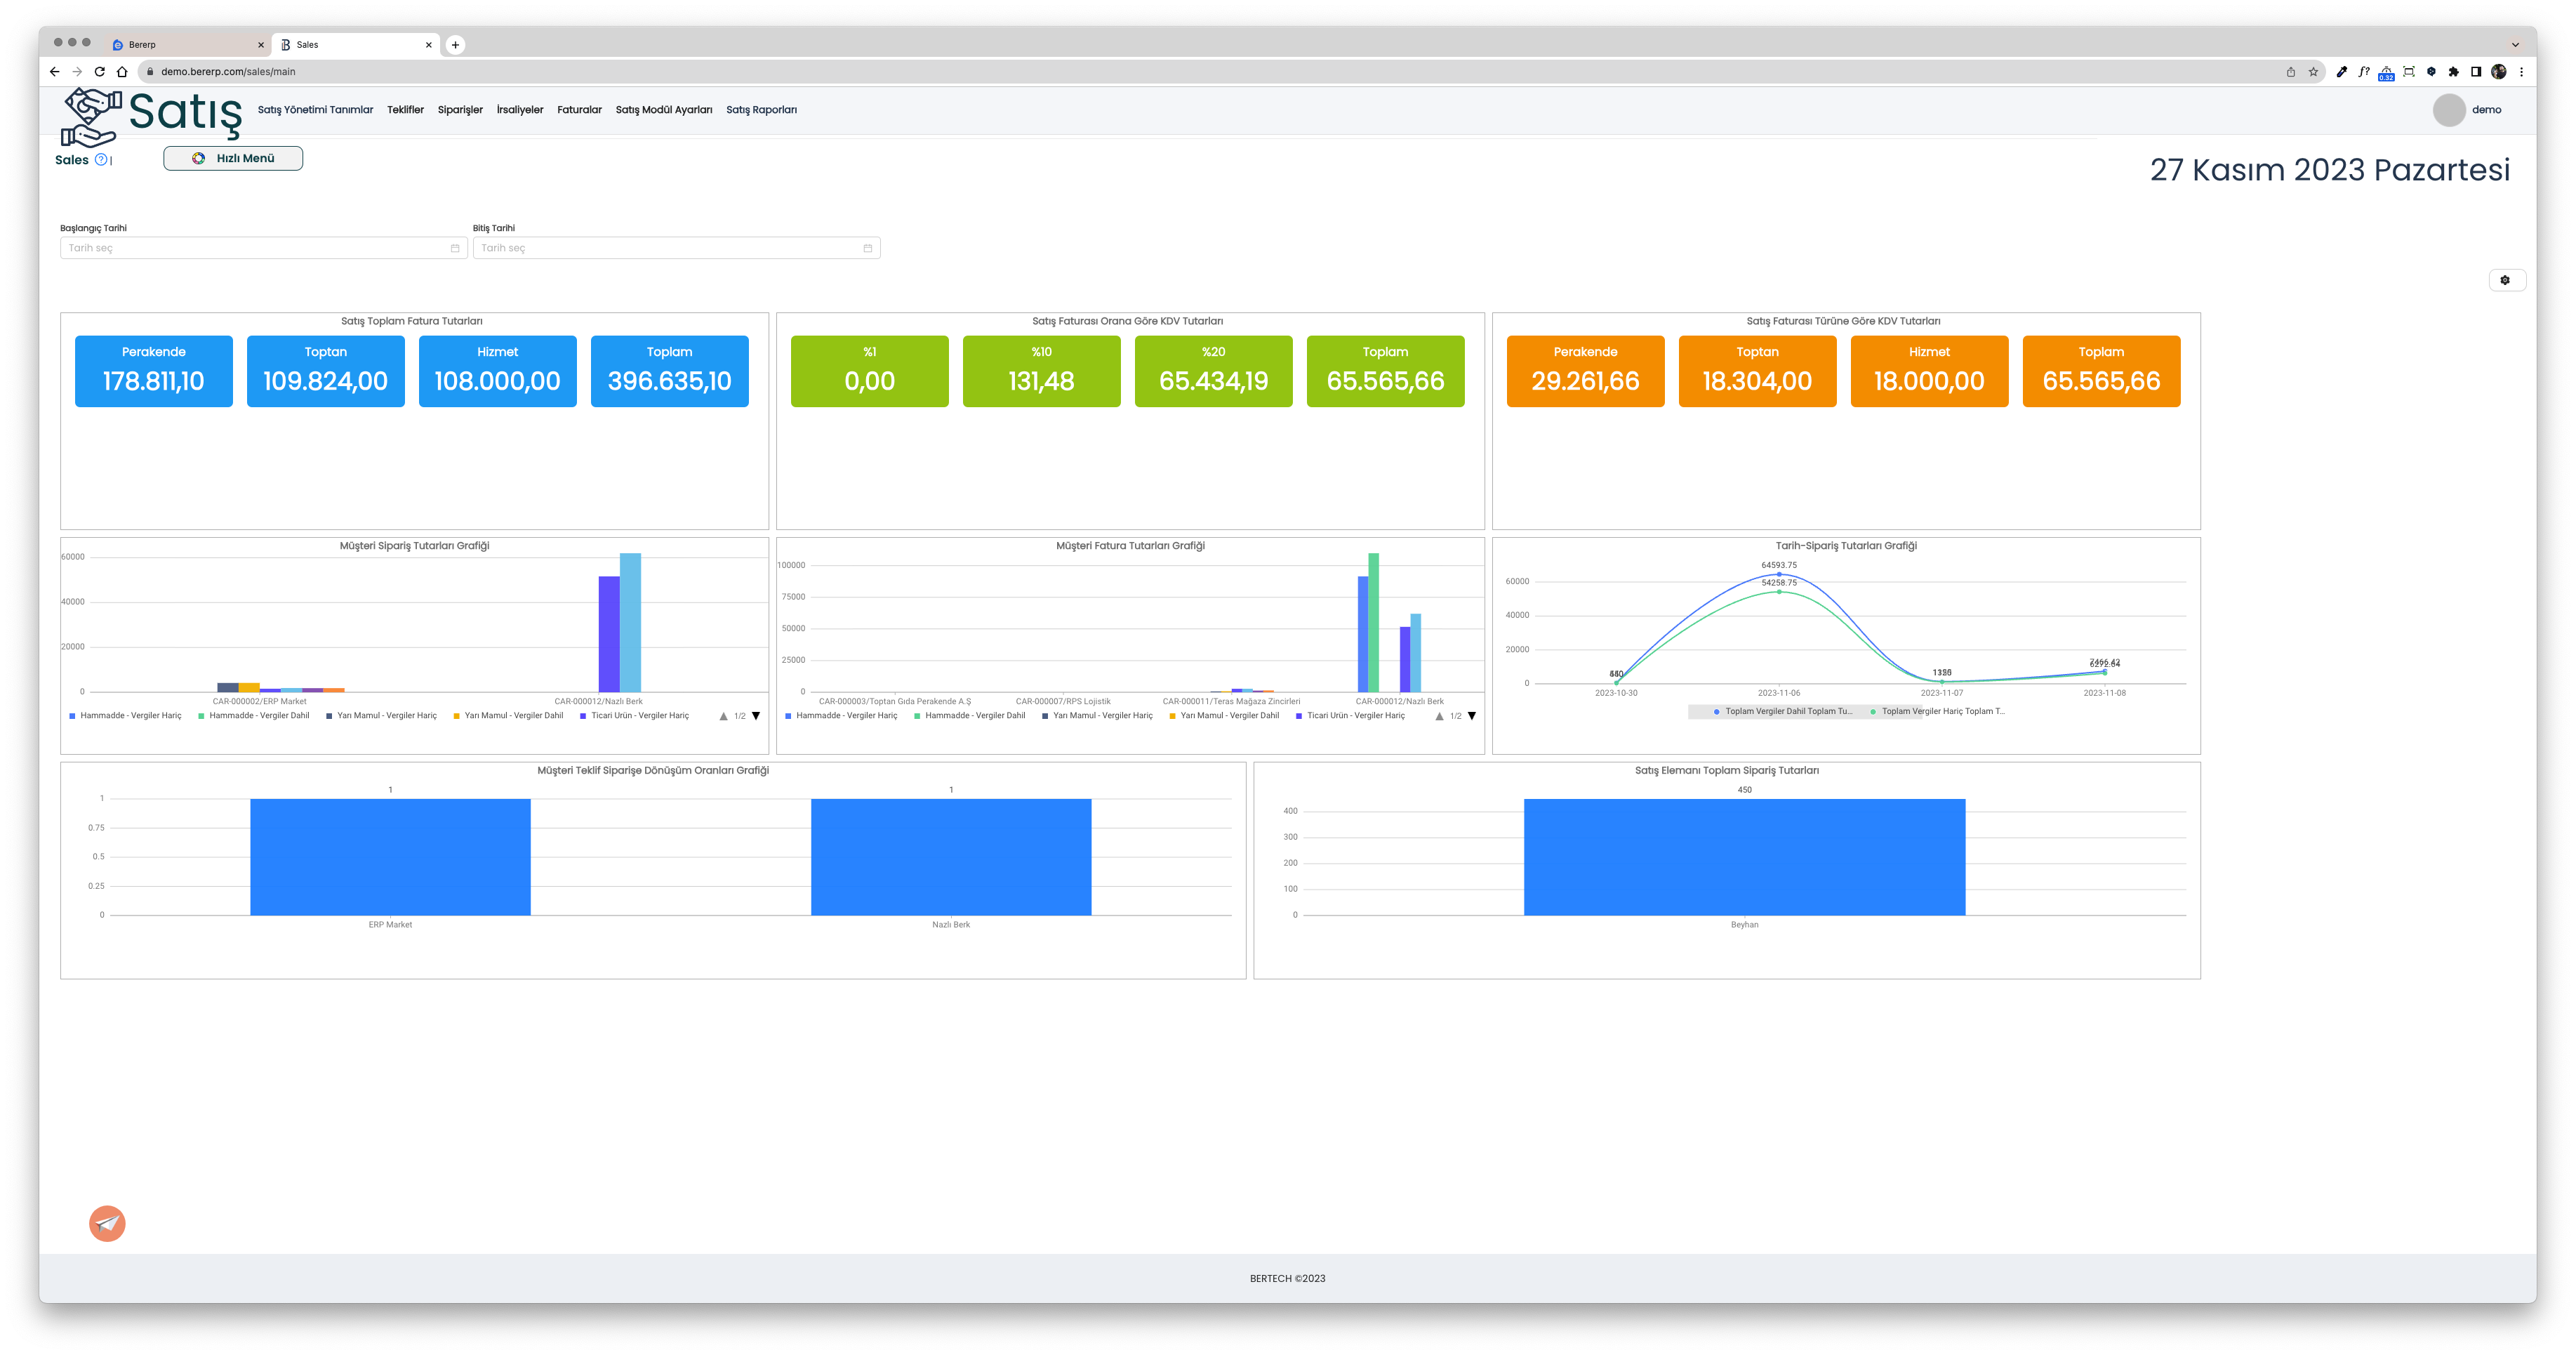2576x1355 pixels.
Task: Open calendar icon in Bitiş Tarihi field
Action: (x=867, y=248)
